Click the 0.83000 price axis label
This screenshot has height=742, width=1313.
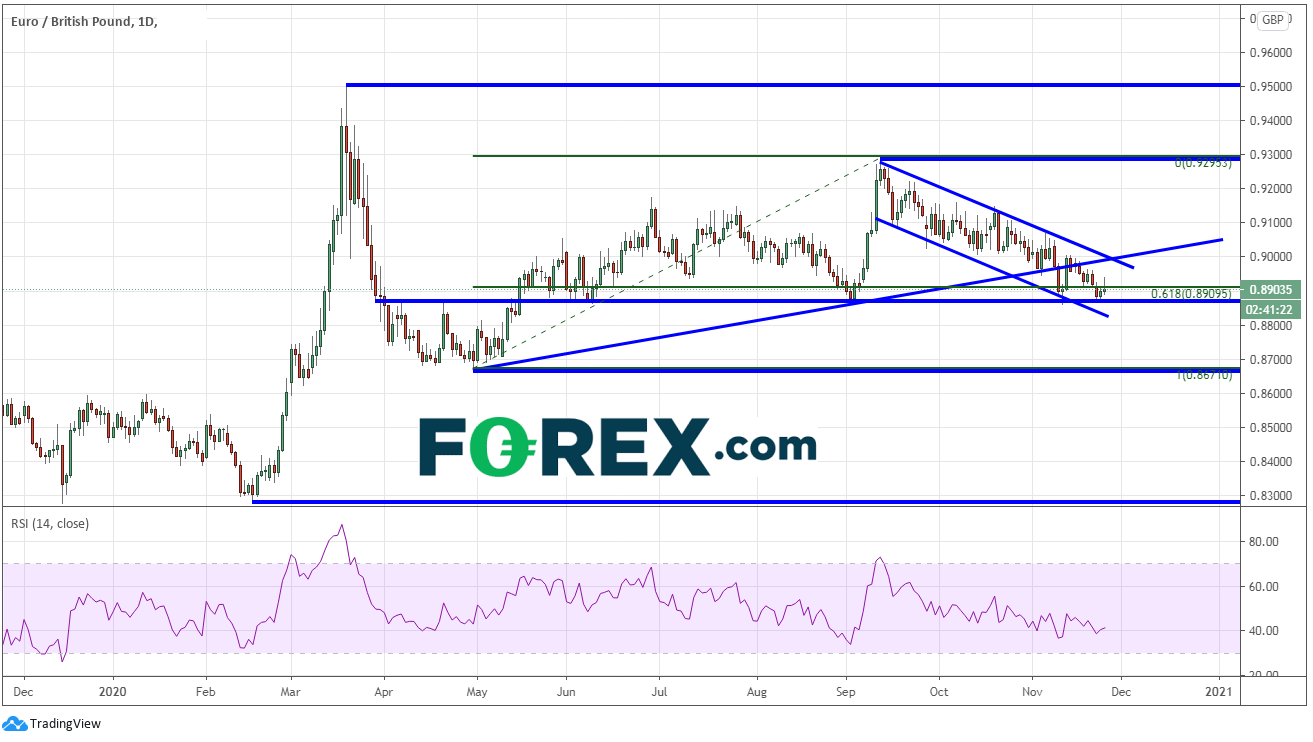pyautogui.click(x=1272, y=496)
